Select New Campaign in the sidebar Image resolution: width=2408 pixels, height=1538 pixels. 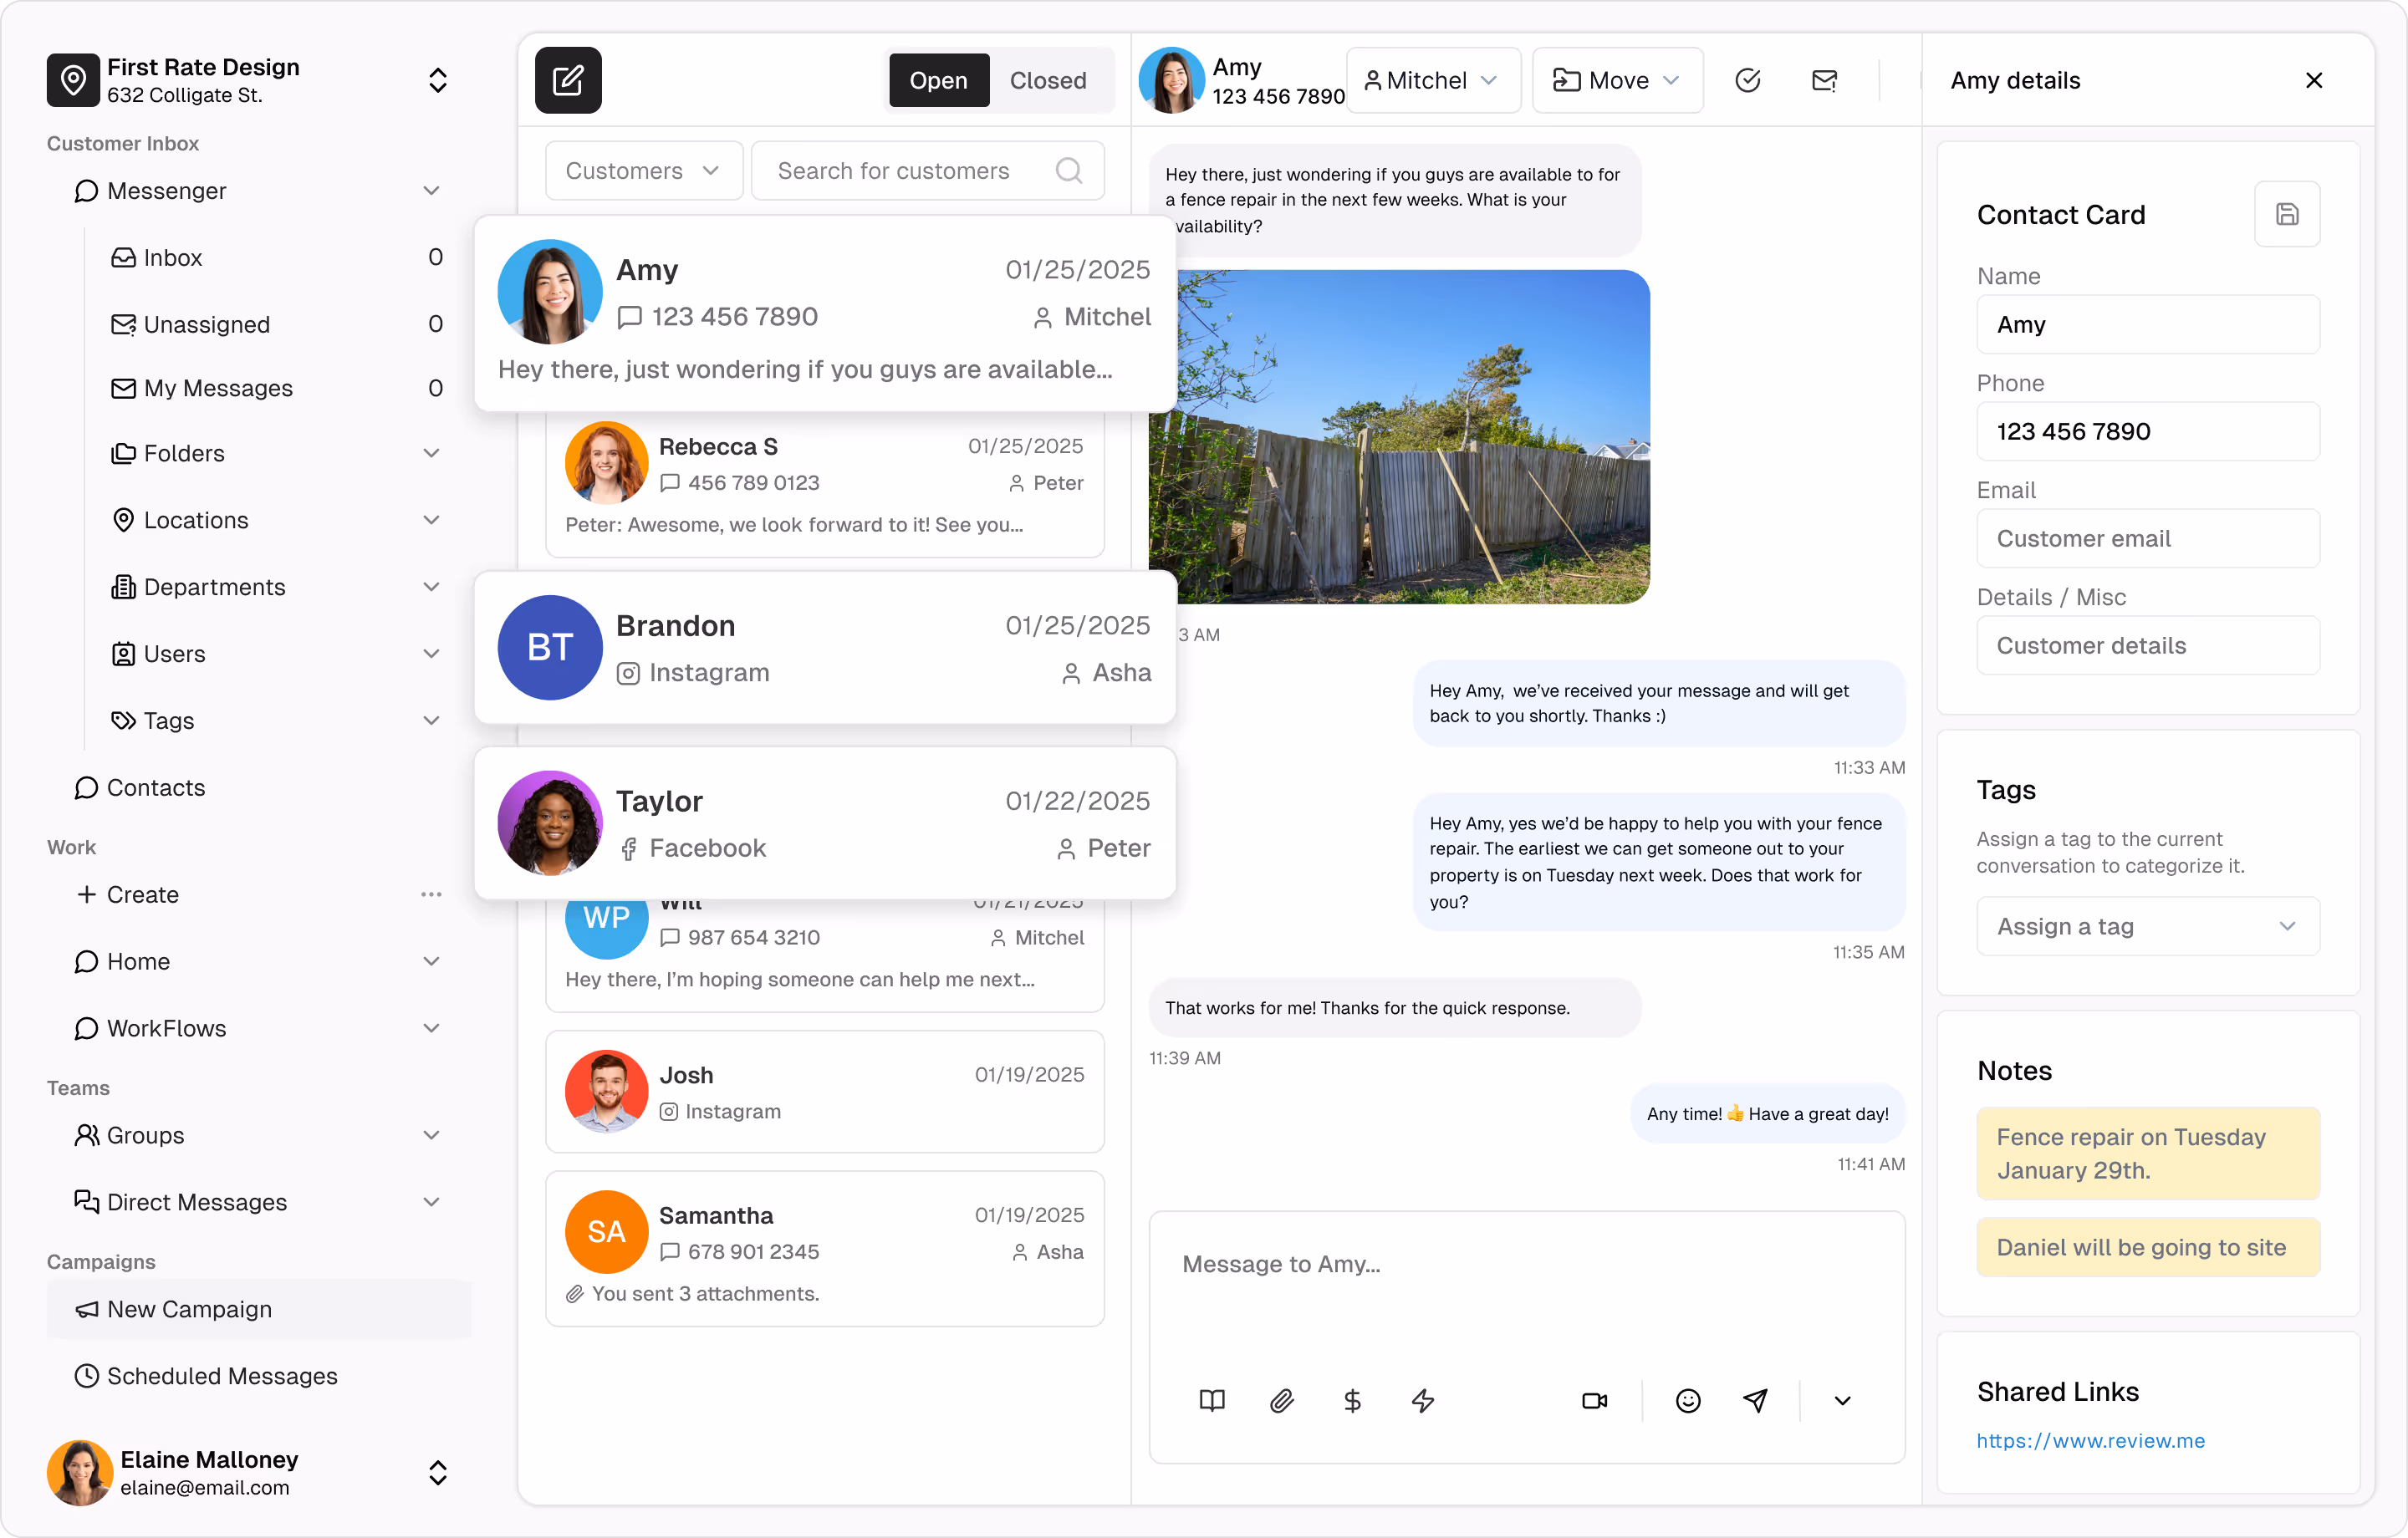(x=258, y=1309)
